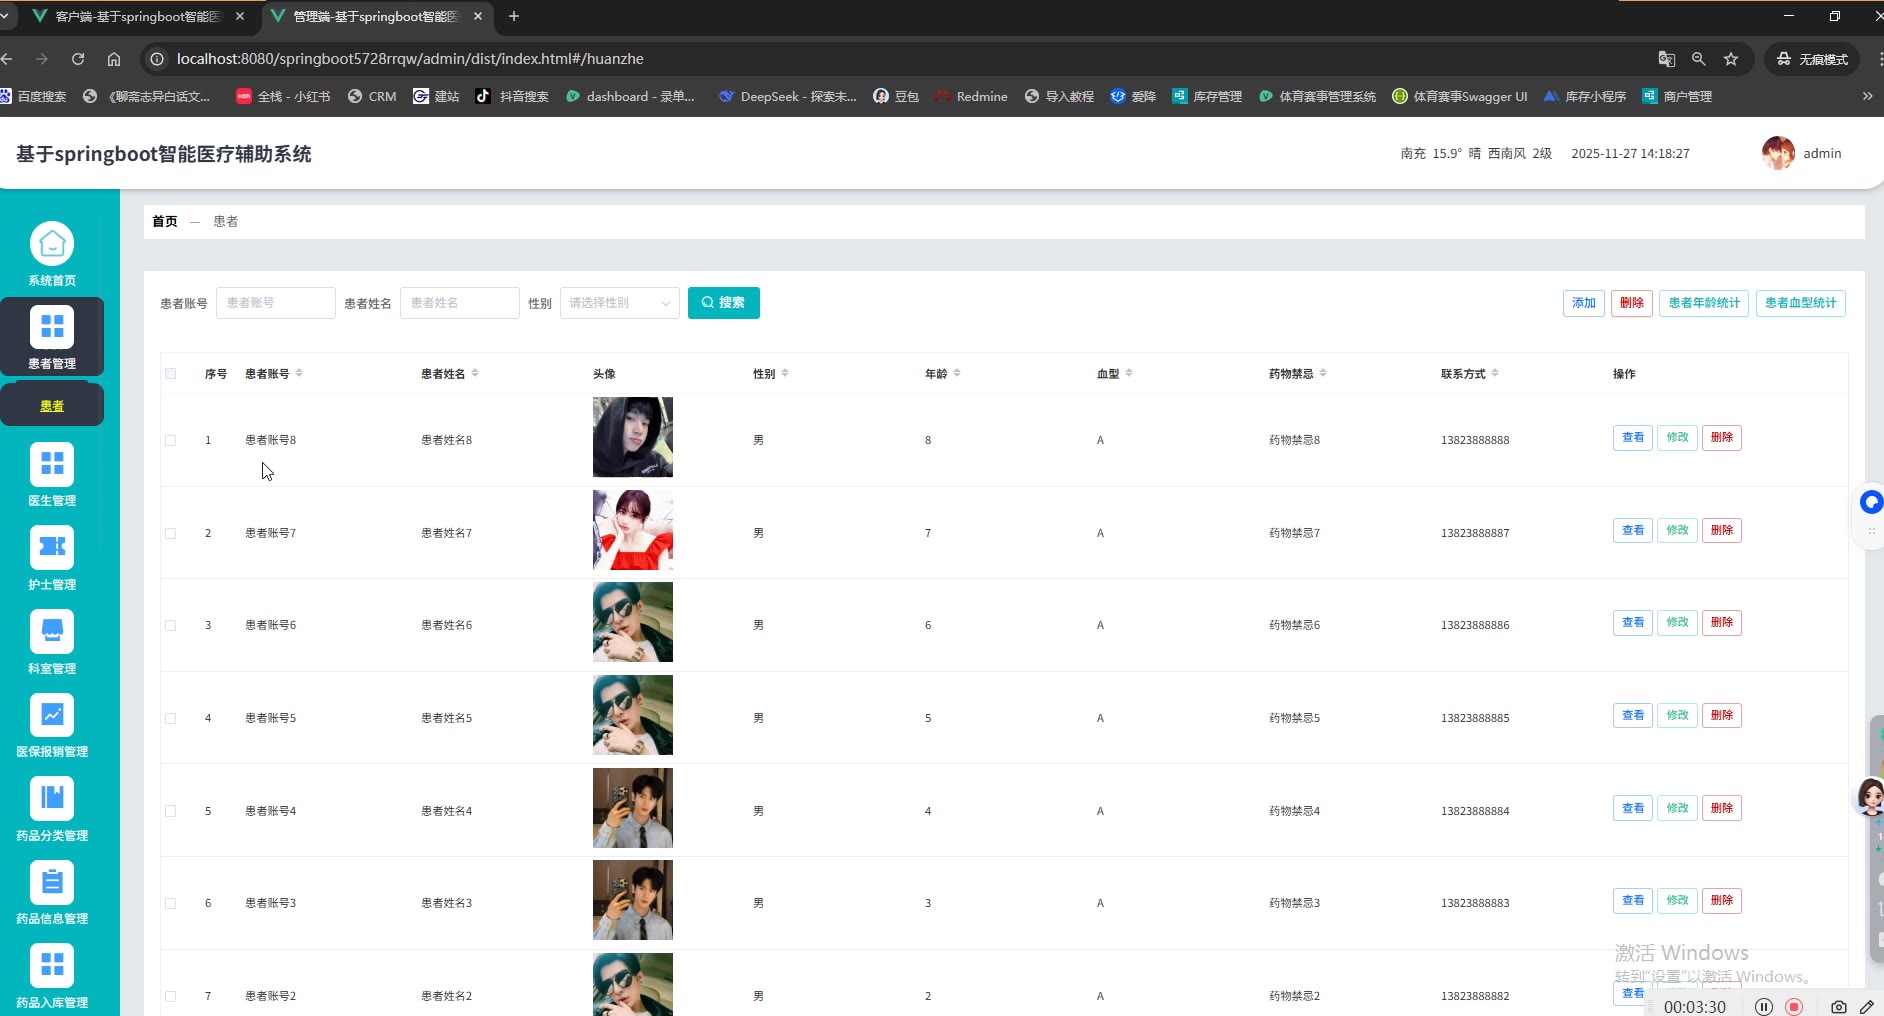Click the blue floating assistant circle icon
The image size is (1884, 1016).
[1871, 502]
